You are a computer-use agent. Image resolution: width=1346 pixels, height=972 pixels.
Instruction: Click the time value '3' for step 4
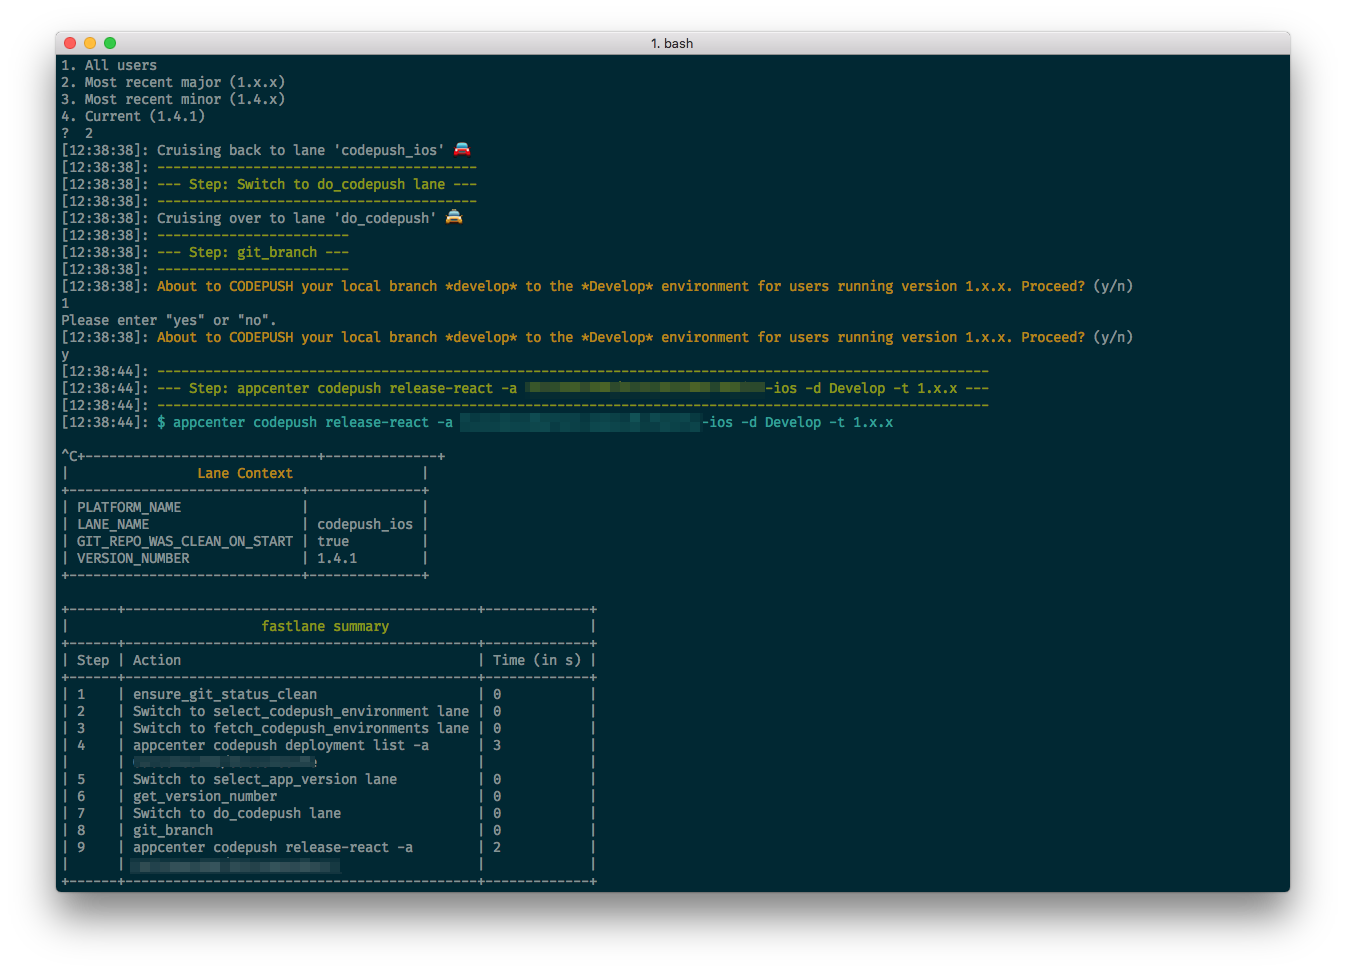point(497,745)
